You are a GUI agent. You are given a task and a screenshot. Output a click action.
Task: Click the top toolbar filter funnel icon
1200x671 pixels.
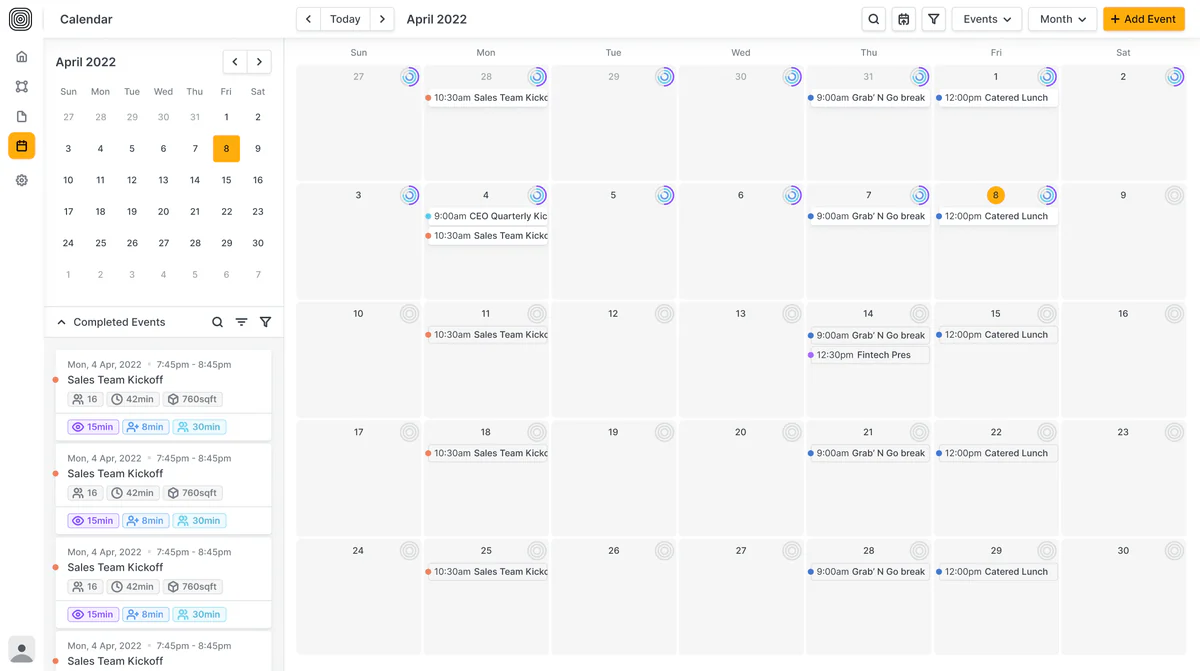tap(934, 19)
